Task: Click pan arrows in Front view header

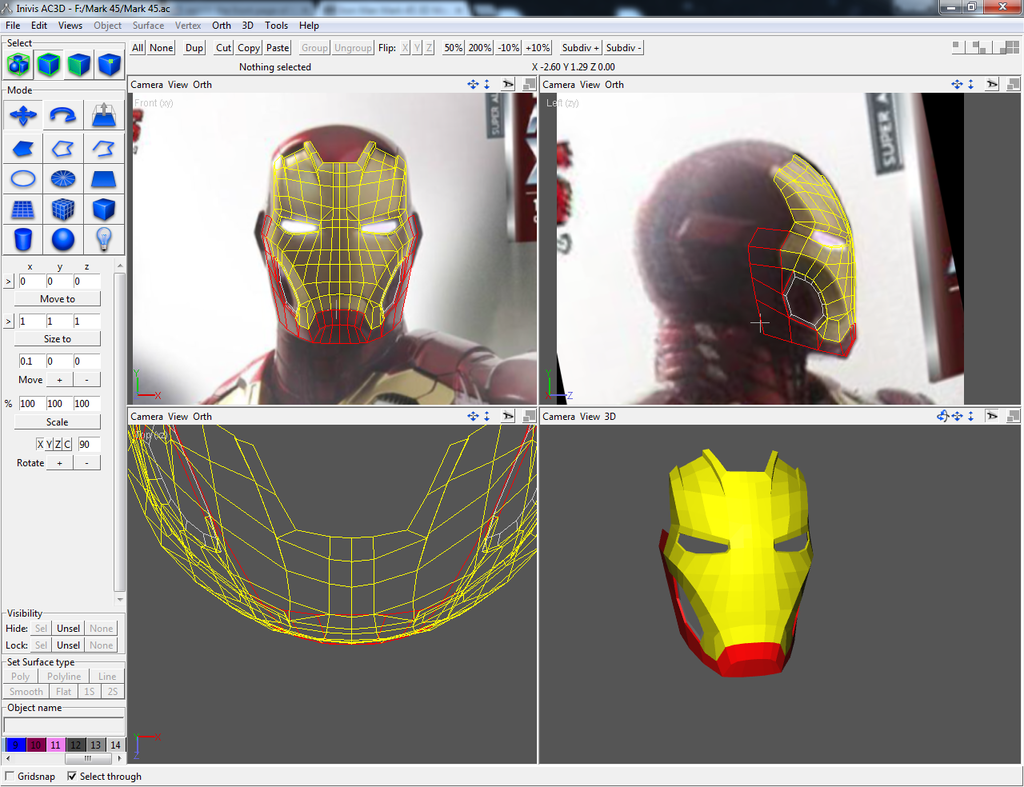Action: pyautogui.click(x=473, y=84)
